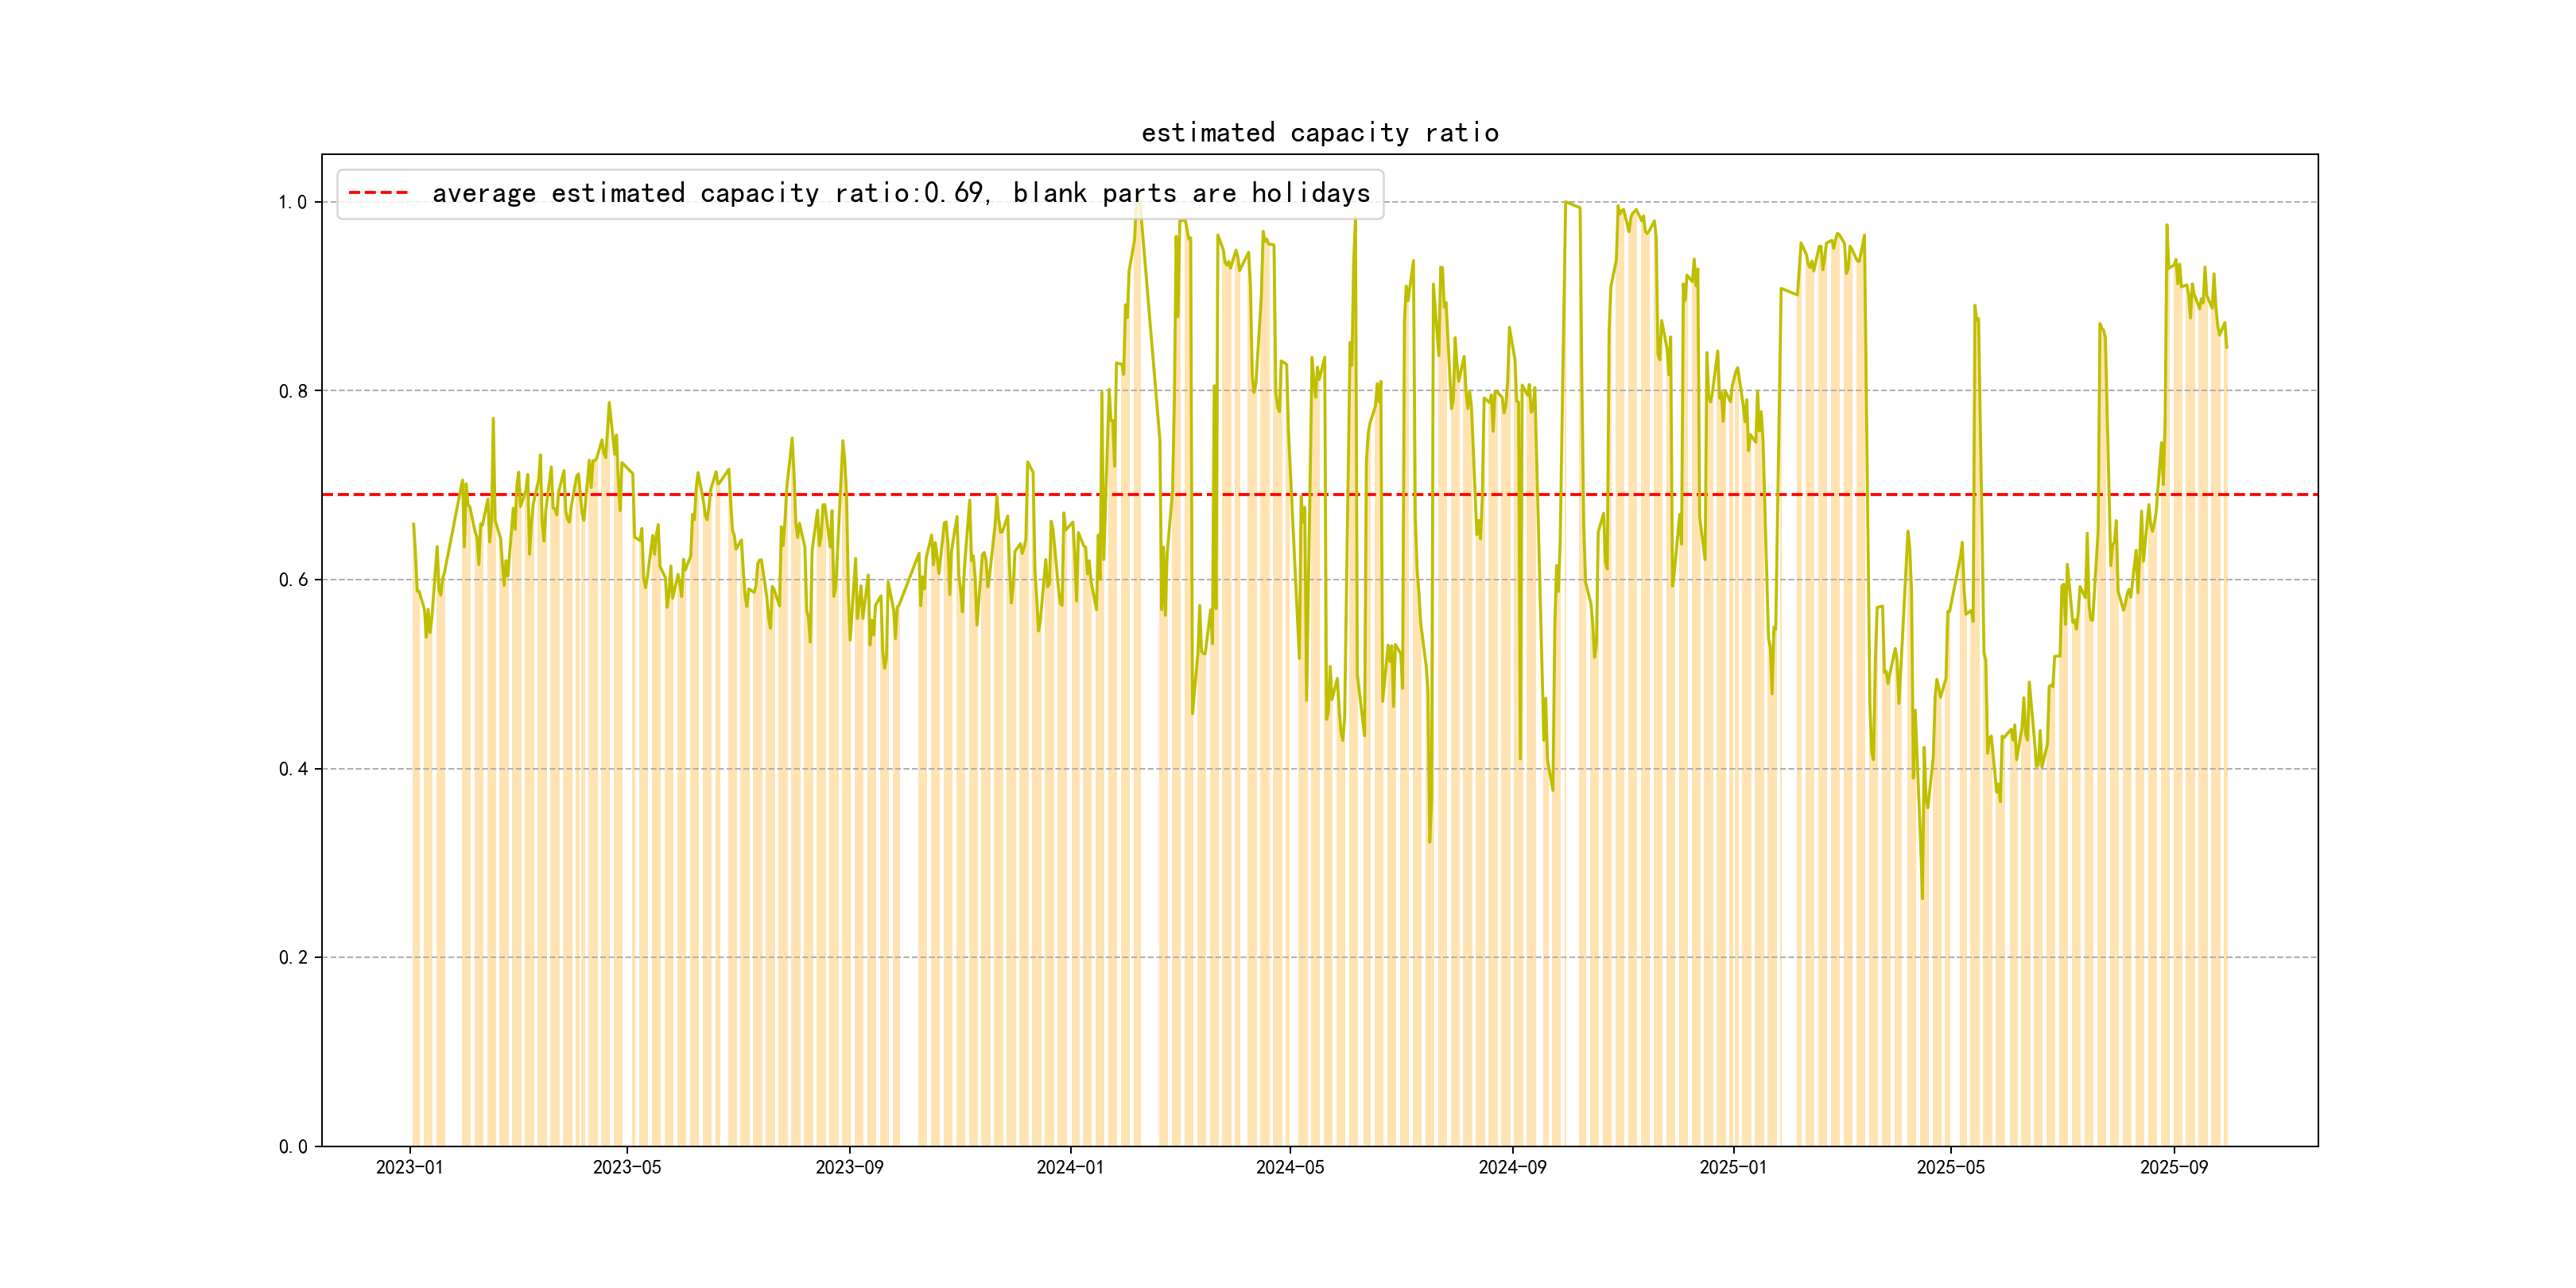
Task: Click the 2024-09 x-axis date label
Action: (x=1512, y=1167)
